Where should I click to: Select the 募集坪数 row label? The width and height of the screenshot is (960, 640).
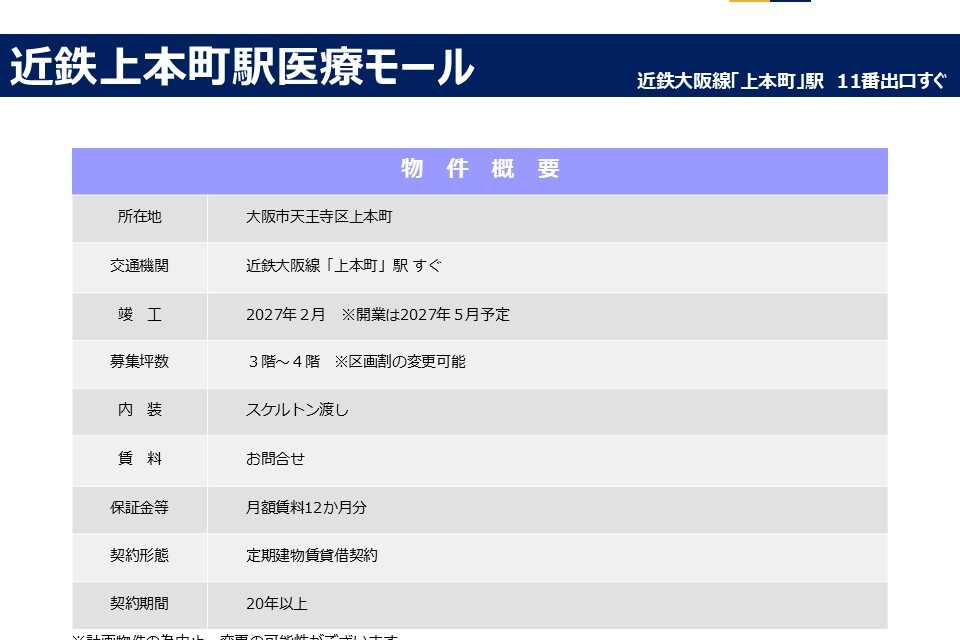[x=140, y=361]
